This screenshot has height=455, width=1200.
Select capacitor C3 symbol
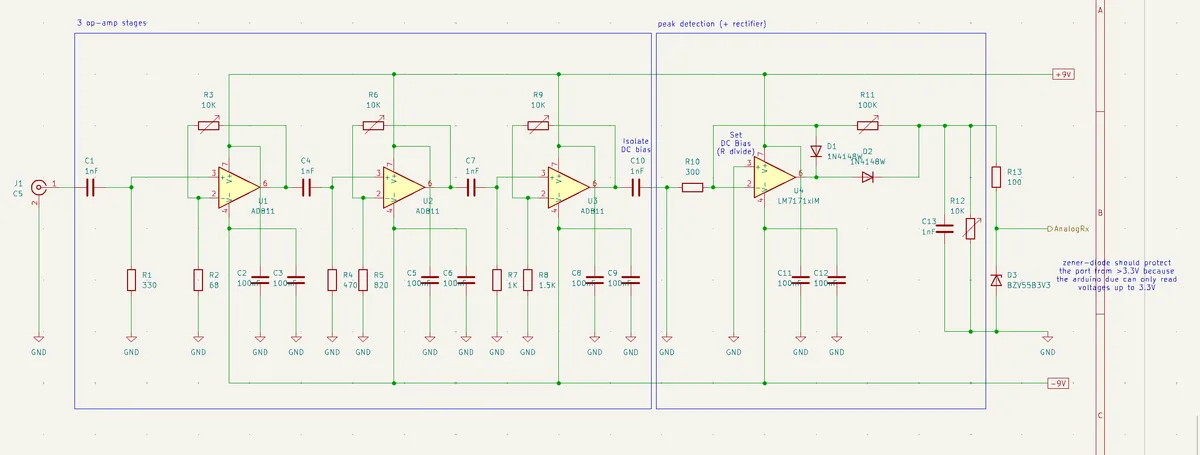(296, 279)
